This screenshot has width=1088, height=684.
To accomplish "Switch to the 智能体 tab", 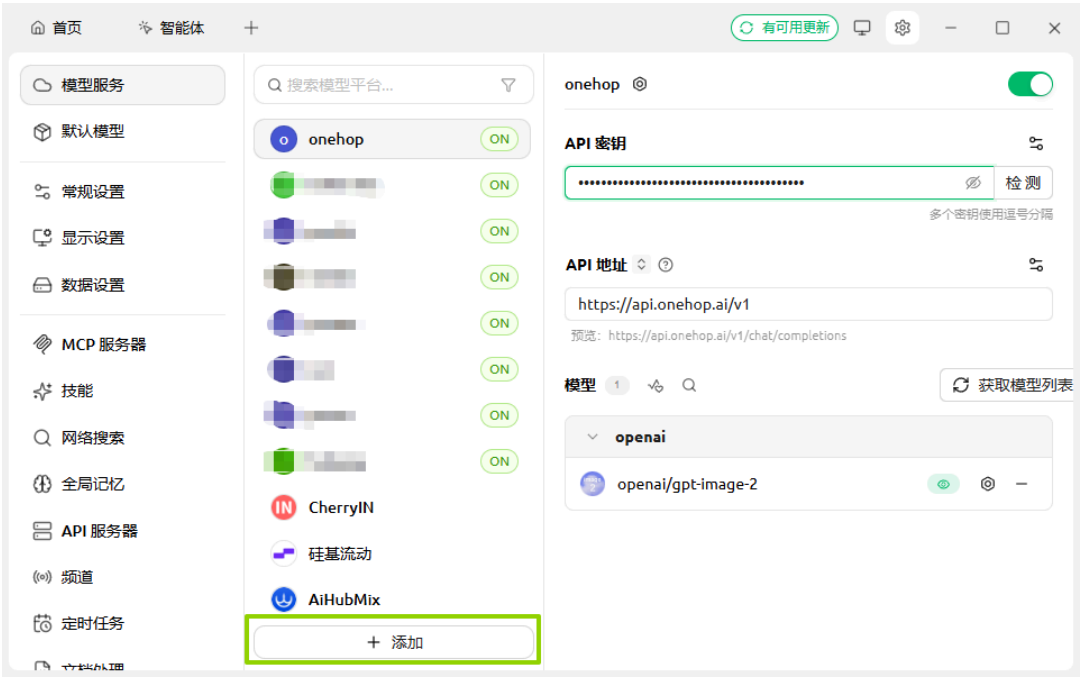I will pyautogui.click(x=171, y=28).
